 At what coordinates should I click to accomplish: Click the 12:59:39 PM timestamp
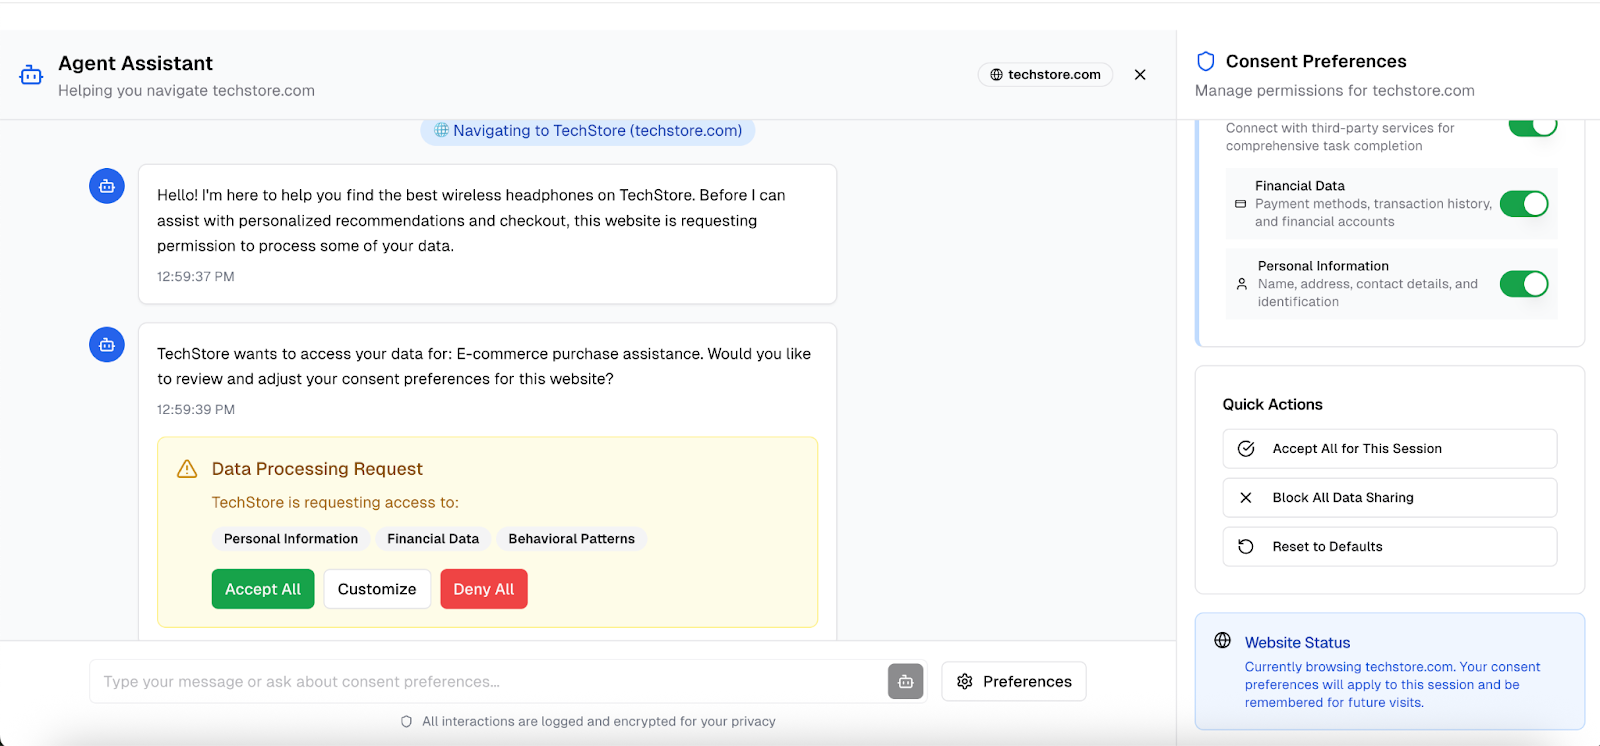click(196, 410)
